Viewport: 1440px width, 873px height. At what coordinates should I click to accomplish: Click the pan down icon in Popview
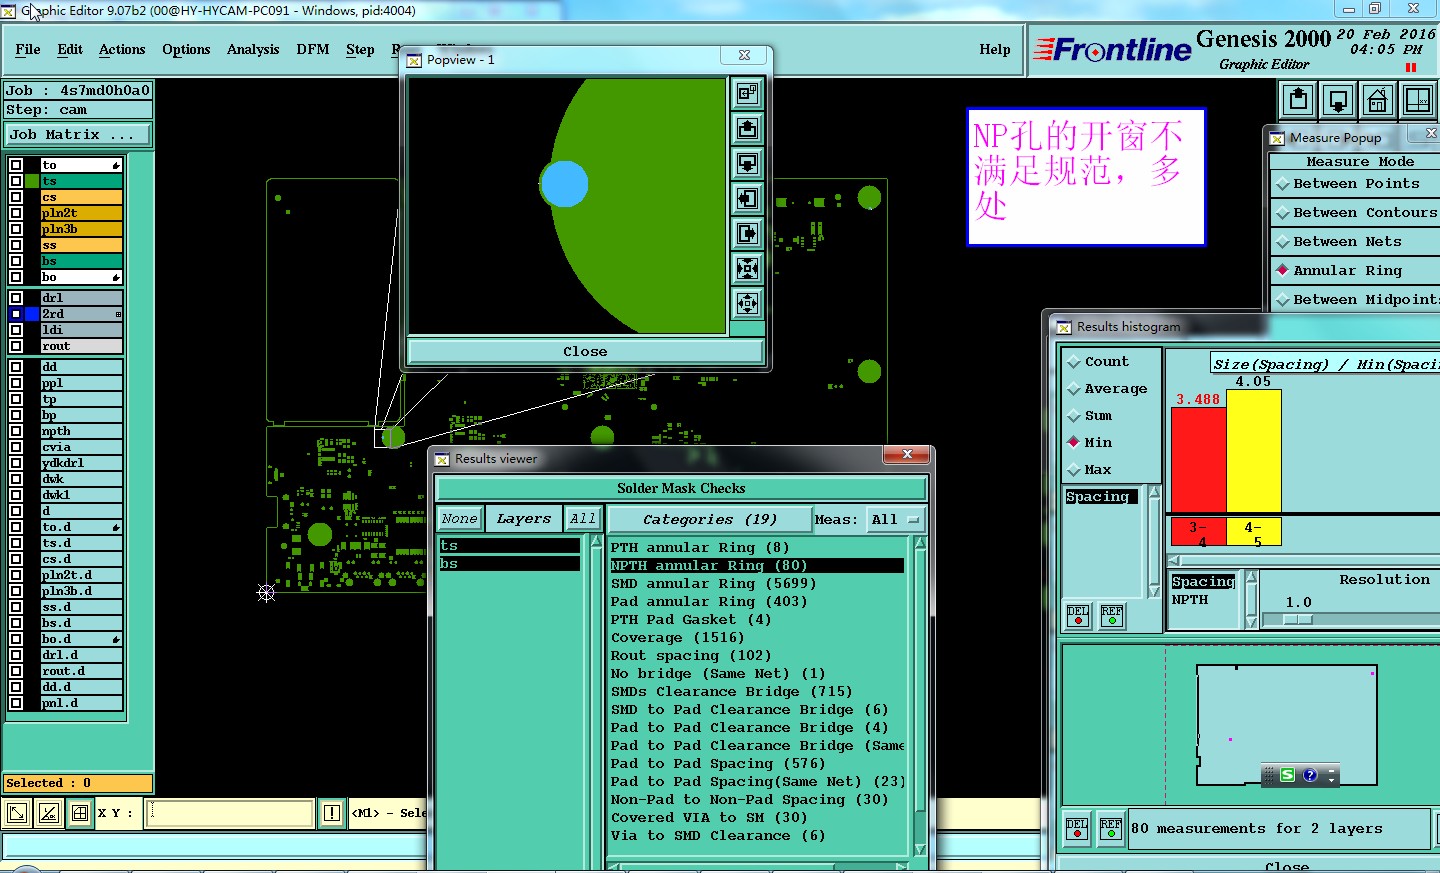point(747,163)
